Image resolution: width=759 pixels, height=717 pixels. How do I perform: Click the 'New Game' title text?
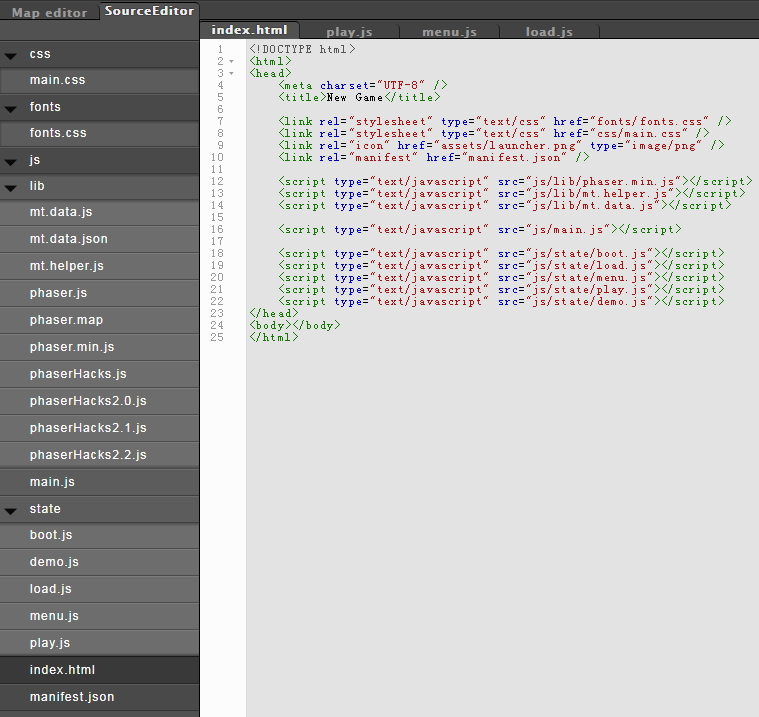point(355,98)
